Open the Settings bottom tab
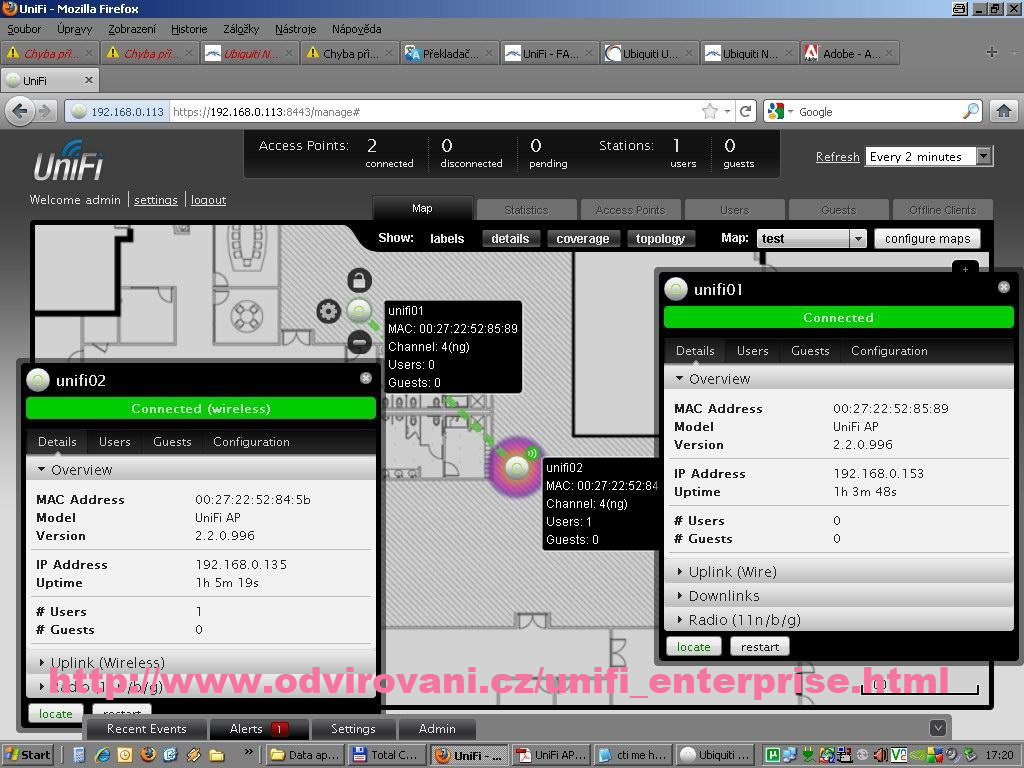Viewport: 1024px width, 768px height. tap(353, 729)
